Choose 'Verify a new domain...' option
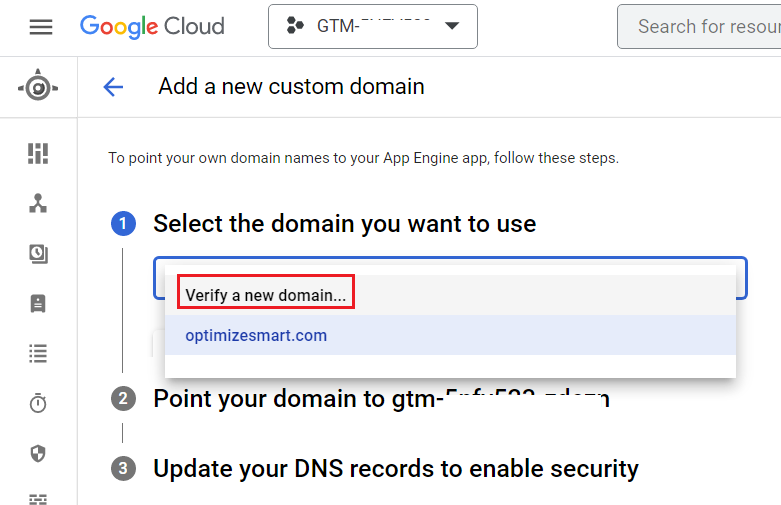Screen dimensions: 781x505 pos(266,296)
